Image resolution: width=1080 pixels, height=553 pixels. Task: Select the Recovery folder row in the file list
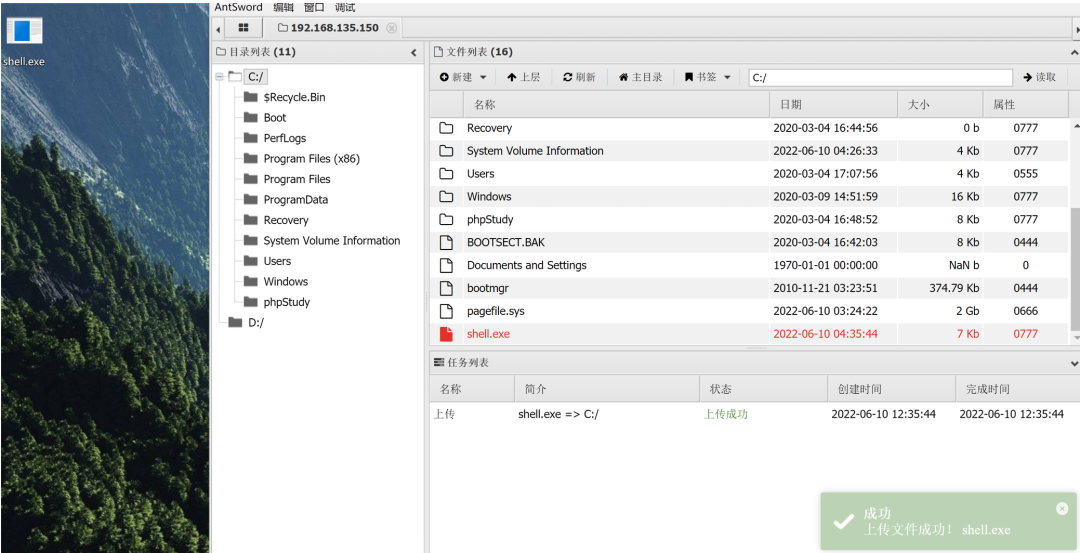coord(750,128)
